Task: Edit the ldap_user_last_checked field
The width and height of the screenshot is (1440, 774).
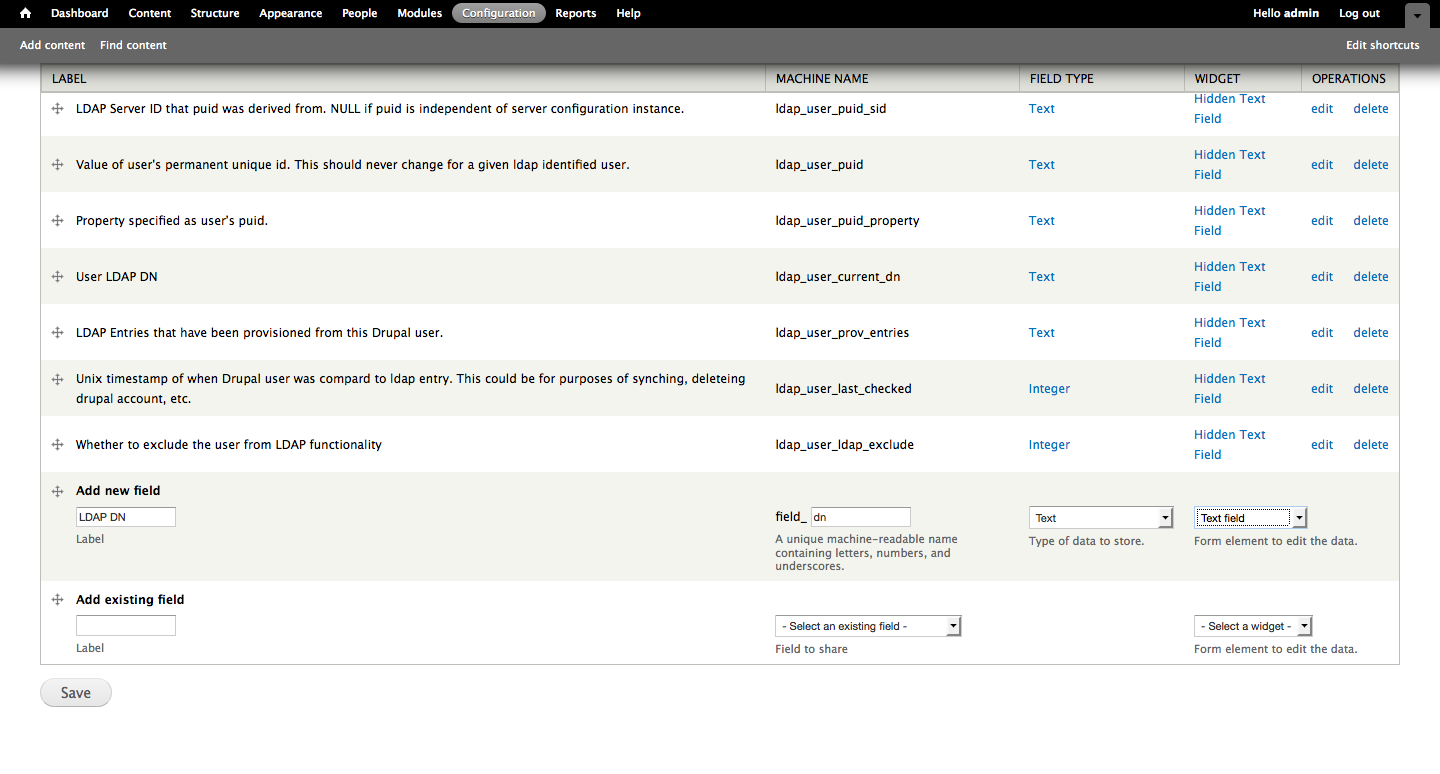Action: click(x=1322, y=389)
